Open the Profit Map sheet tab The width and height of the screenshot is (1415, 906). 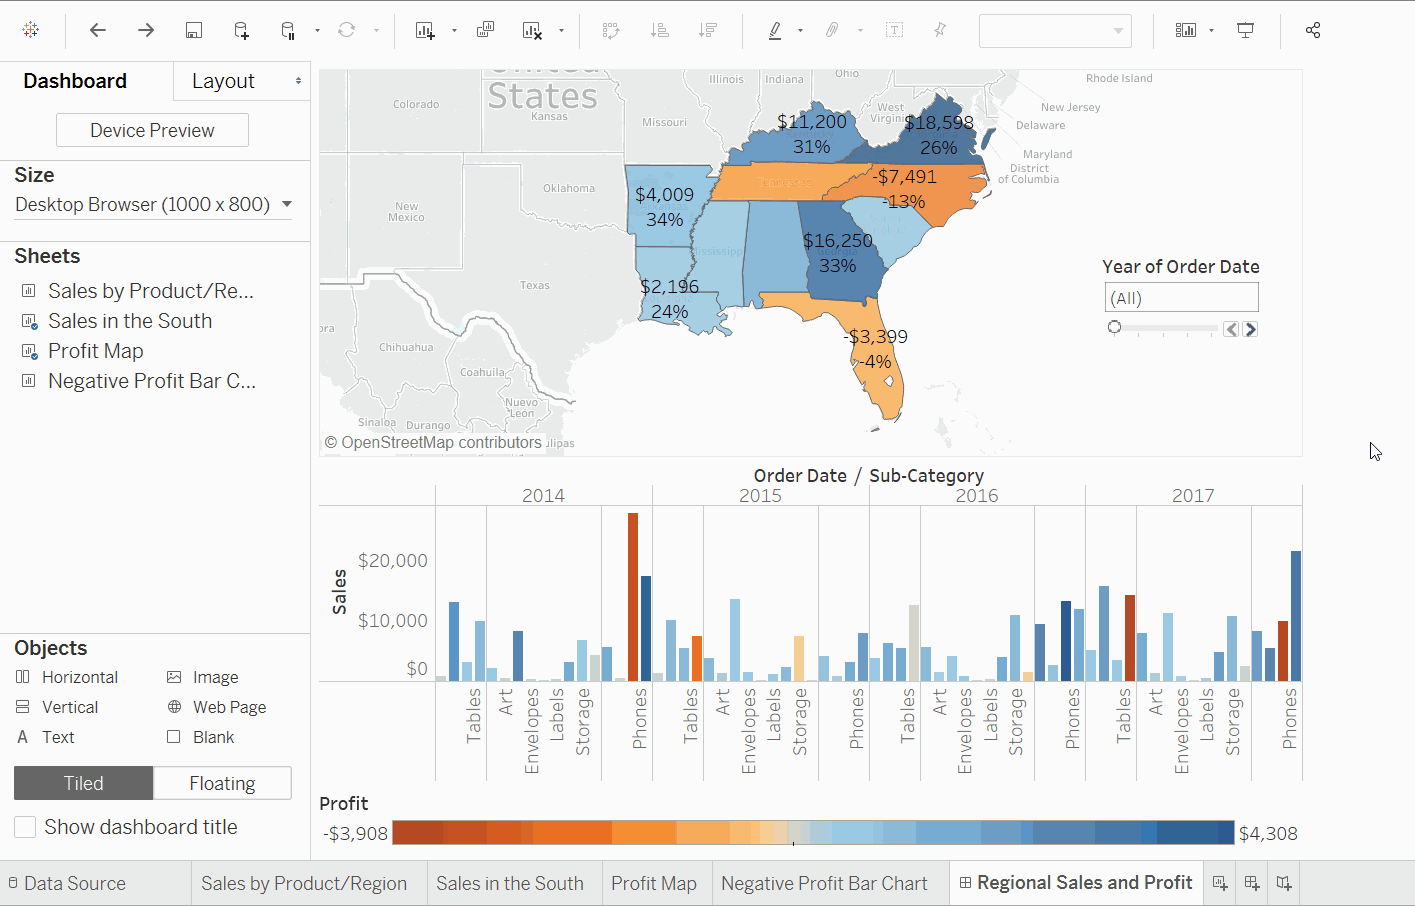point(653,883)
